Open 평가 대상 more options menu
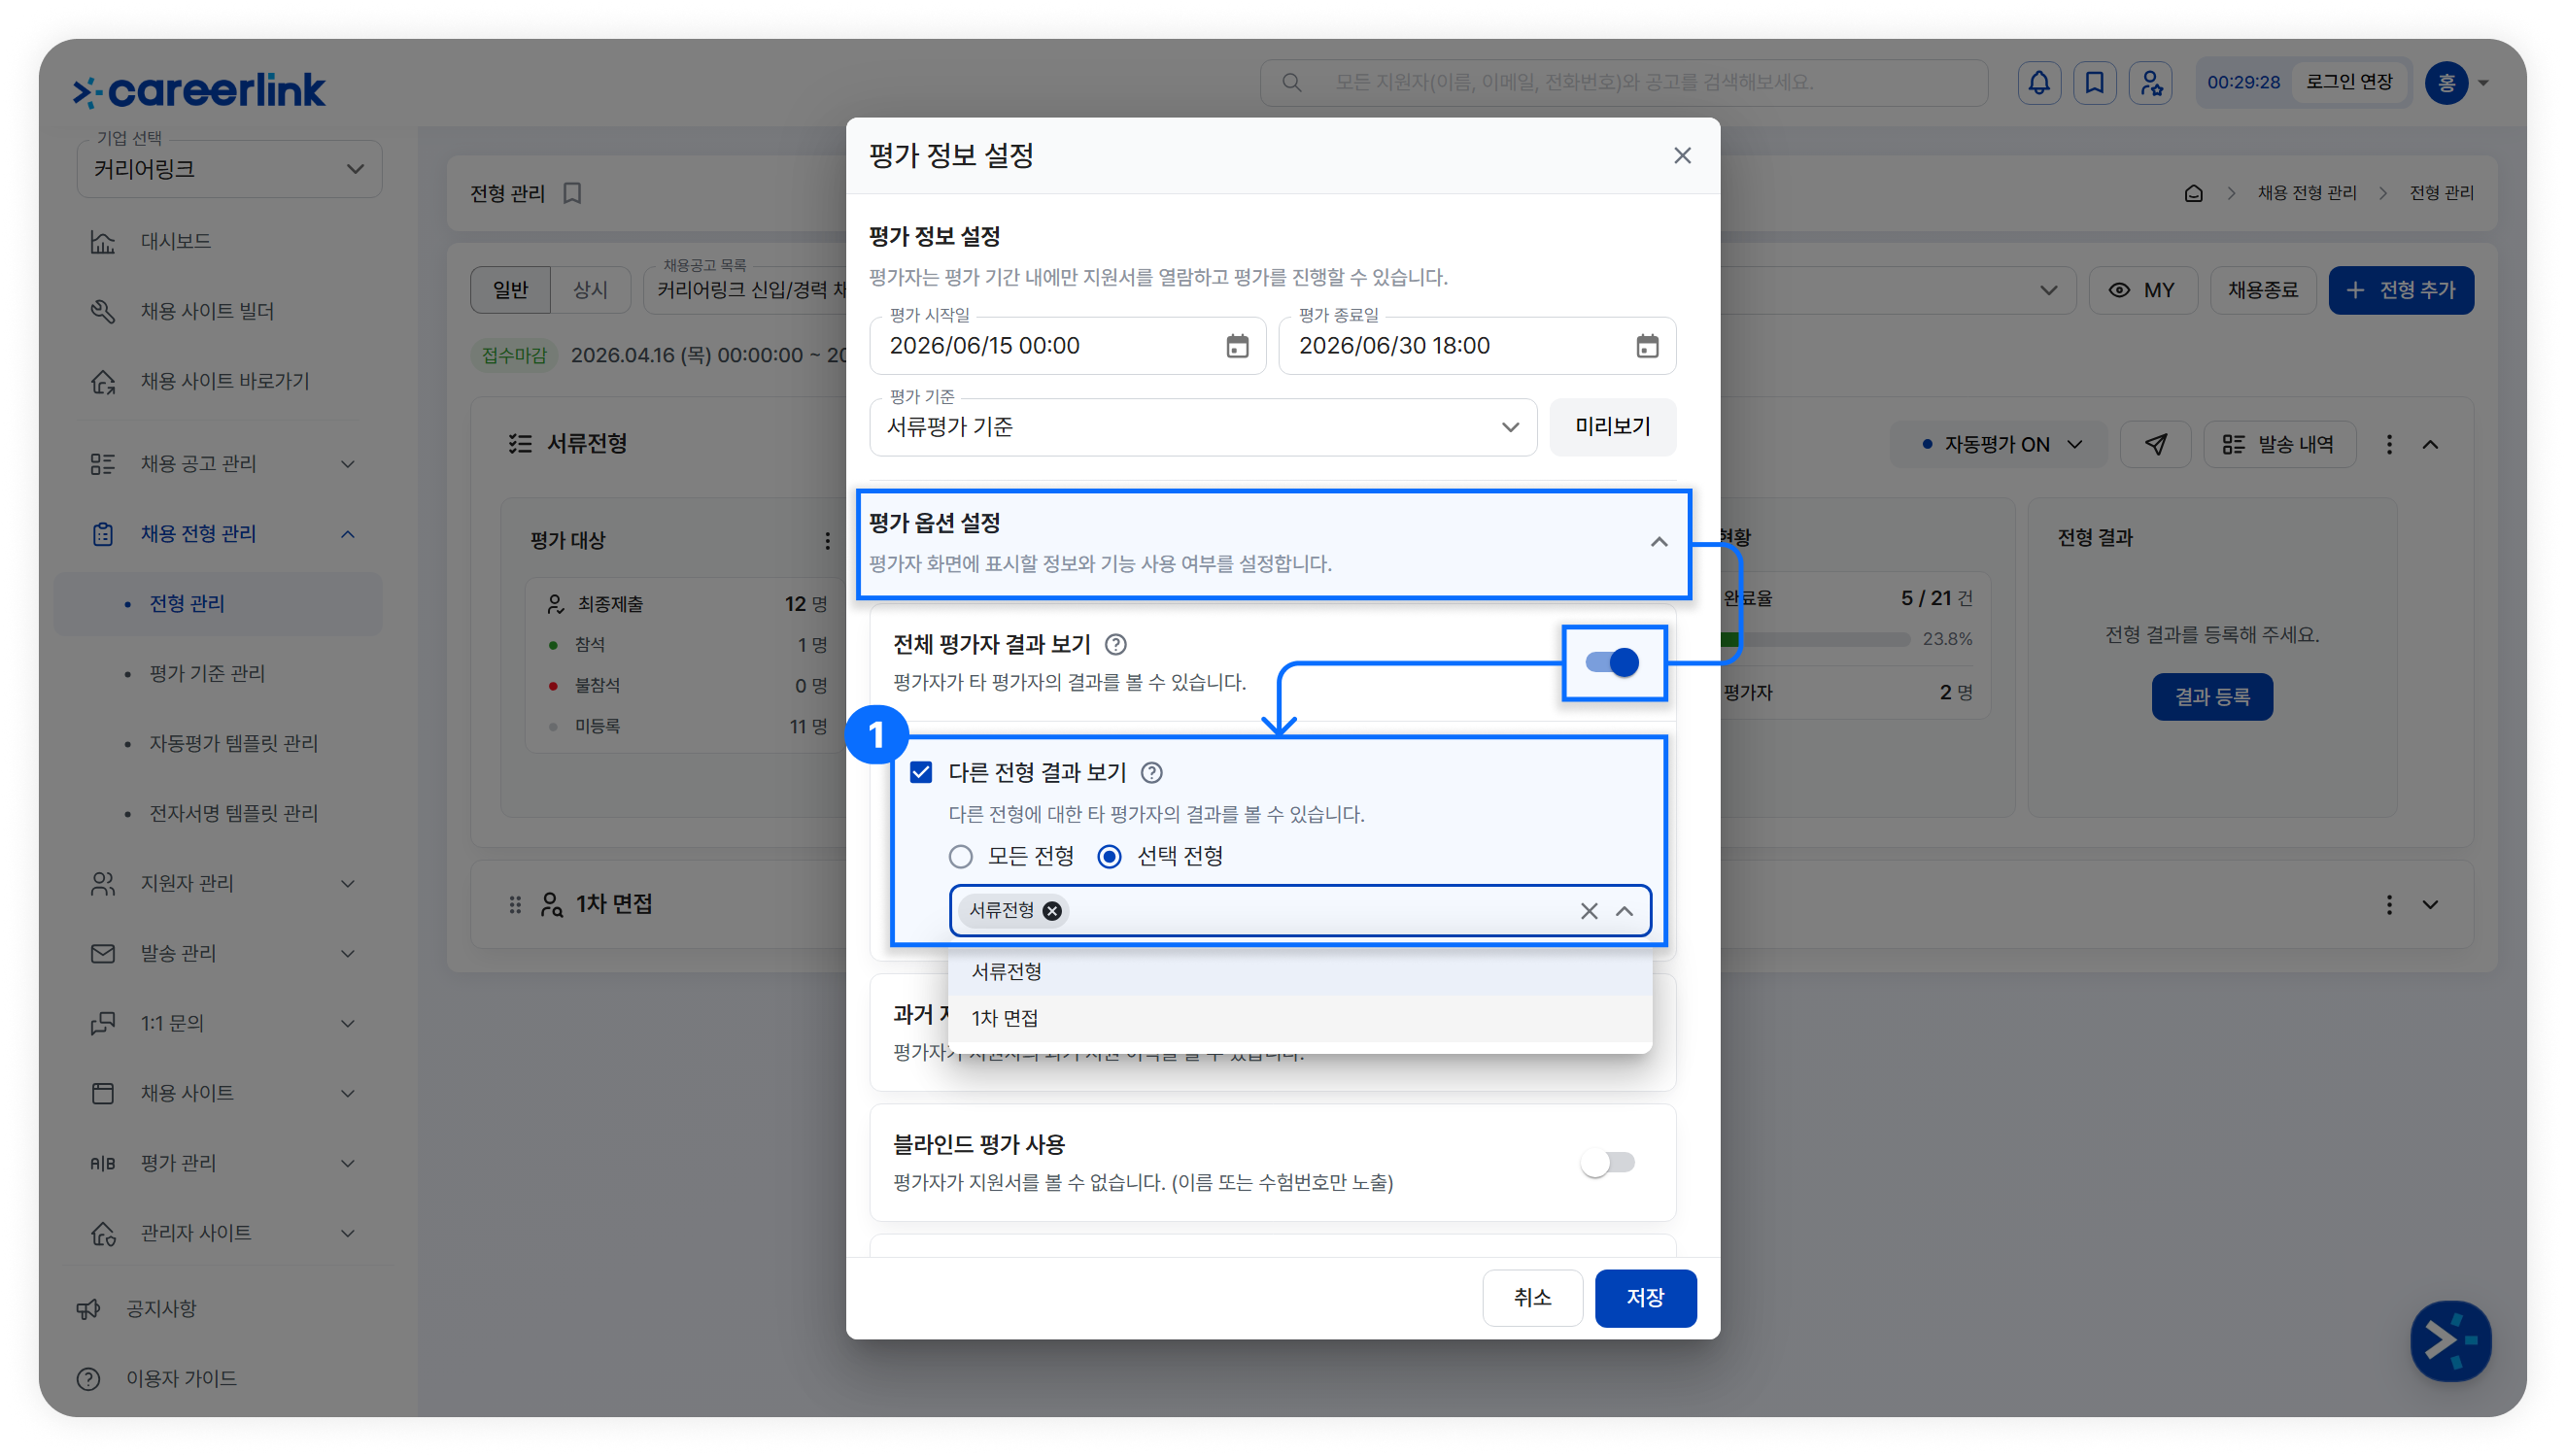The width and height of the screenshot is (2566, 1456). 827,540
